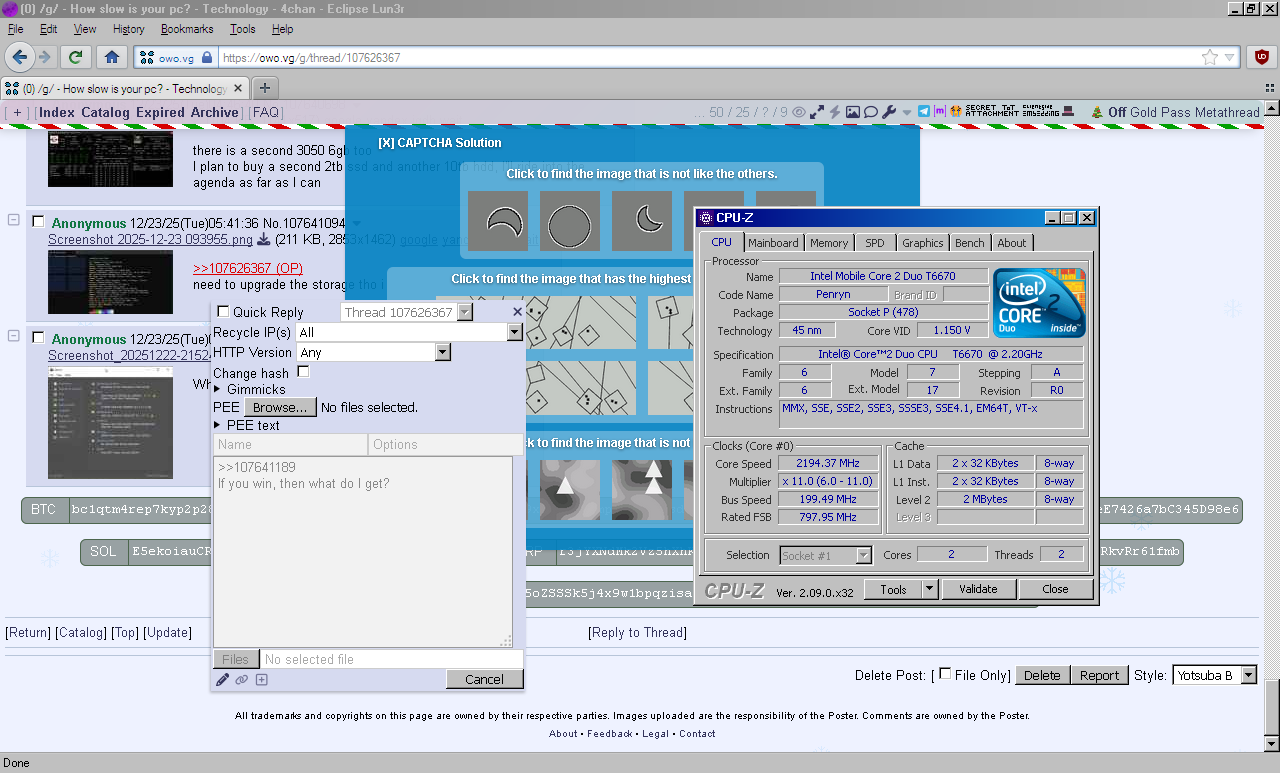Click the Telegram paper plane icon
Viewport: 1280px width, 774px height.
[x=924, y=112]
